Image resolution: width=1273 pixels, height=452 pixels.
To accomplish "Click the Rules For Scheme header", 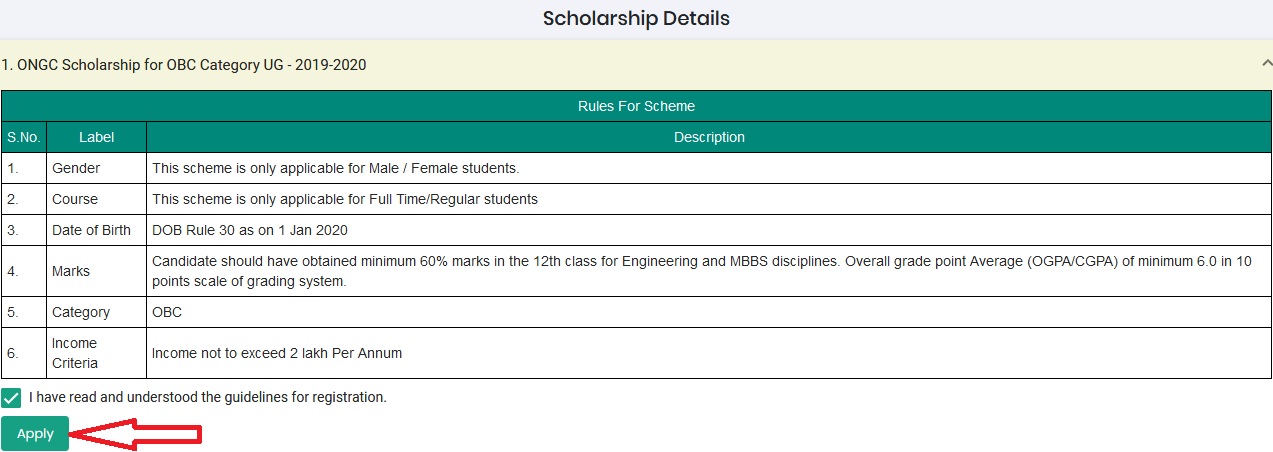I will 636,106.
